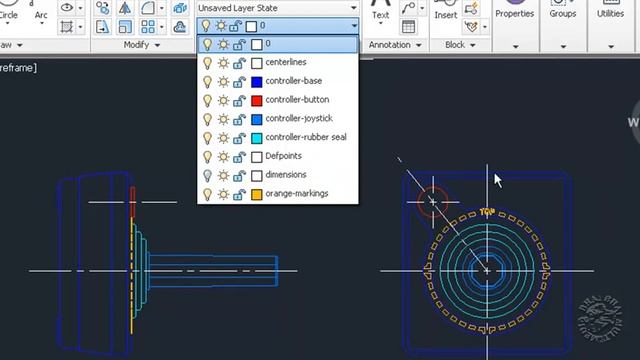
Task: Collapse the current layer dropdown arrow
Action: click(x=354, y=26)
